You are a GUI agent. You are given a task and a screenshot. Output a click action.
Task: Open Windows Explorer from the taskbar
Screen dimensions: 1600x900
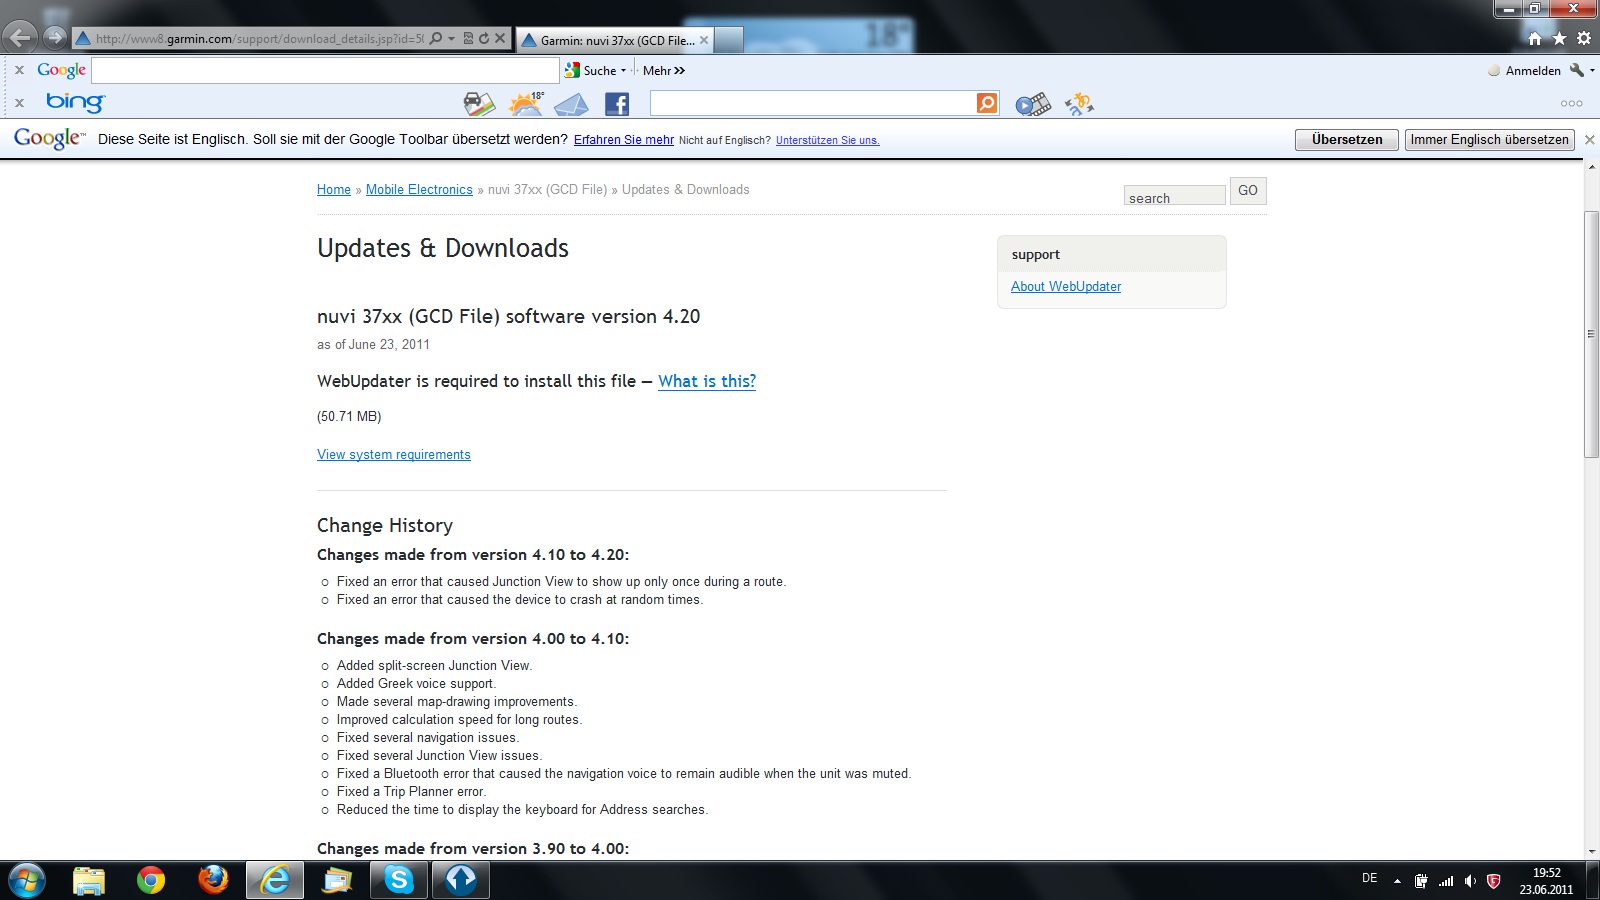pyautogui.click(x=89, y=880)
